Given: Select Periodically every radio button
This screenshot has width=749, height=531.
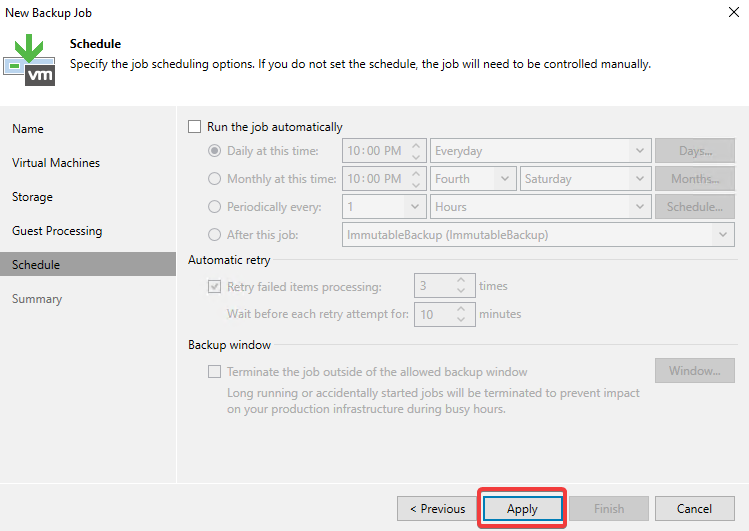Looking at the screenshot, I should click(x=214, y=207).
